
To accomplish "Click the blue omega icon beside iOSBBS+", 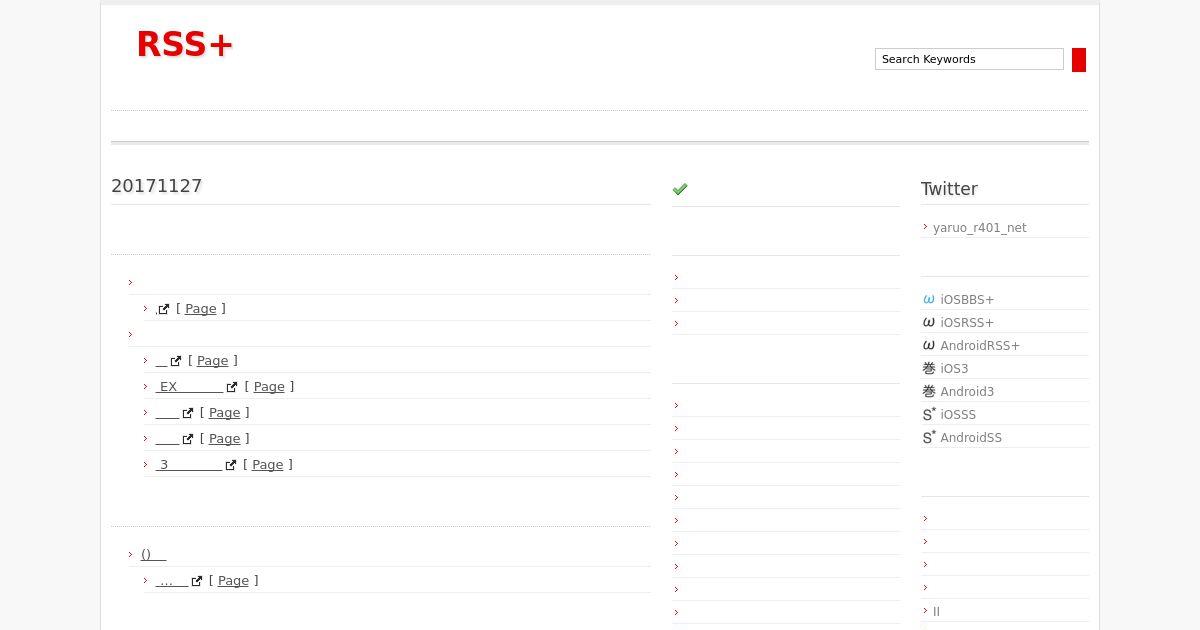I will pyautogui.click(x=929, y=299).
